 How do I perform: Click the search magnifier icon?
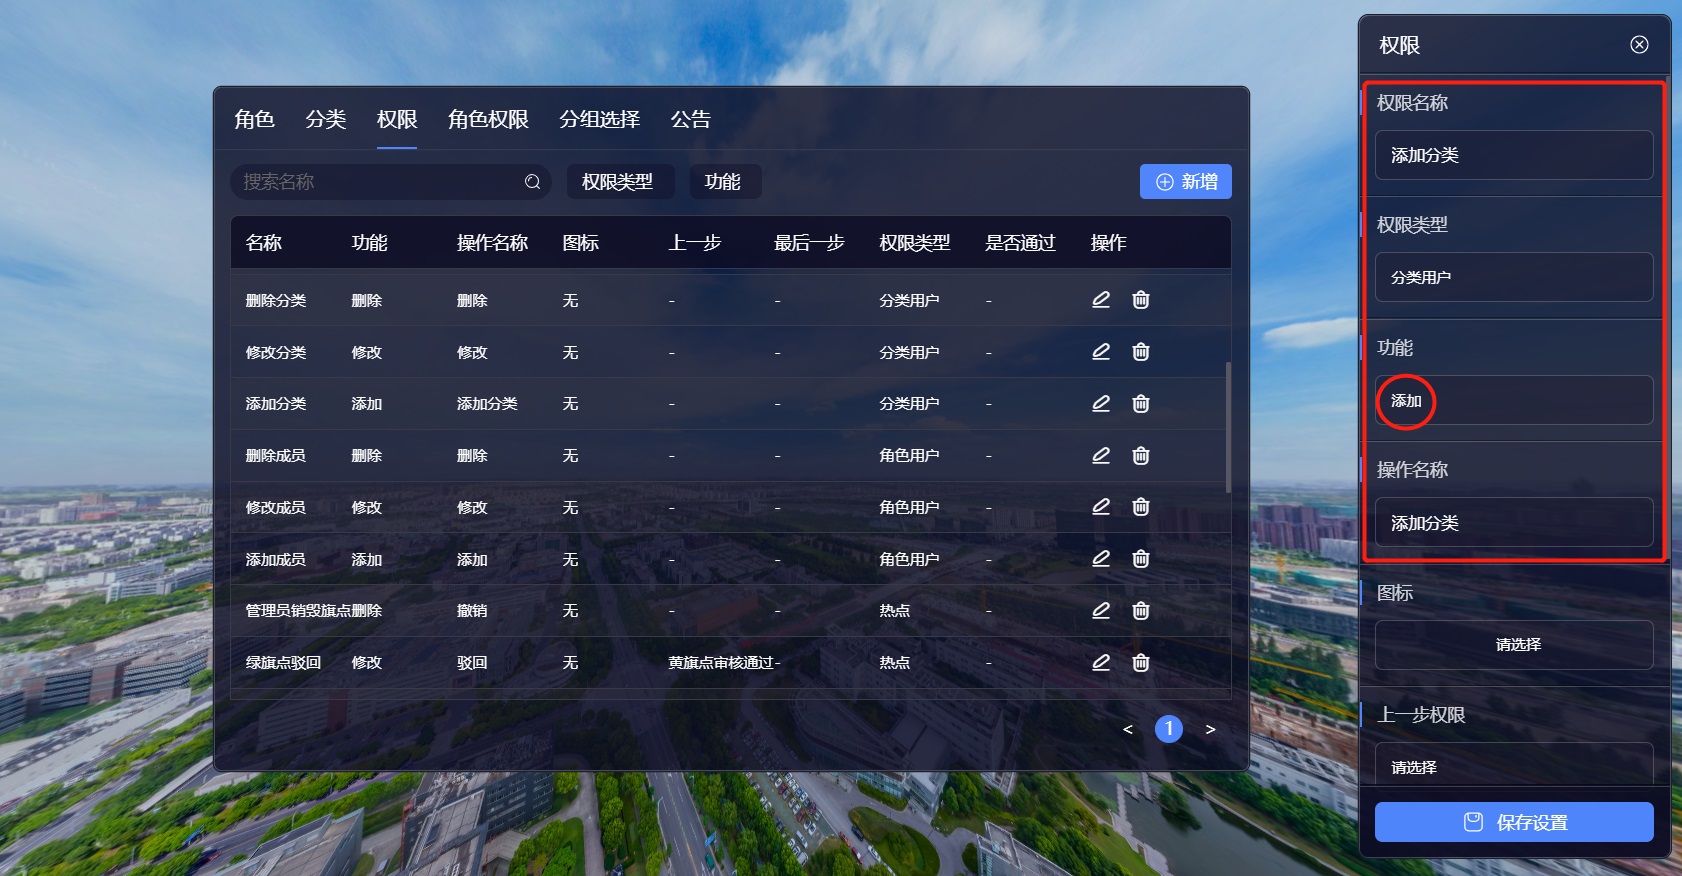point(532,182)
